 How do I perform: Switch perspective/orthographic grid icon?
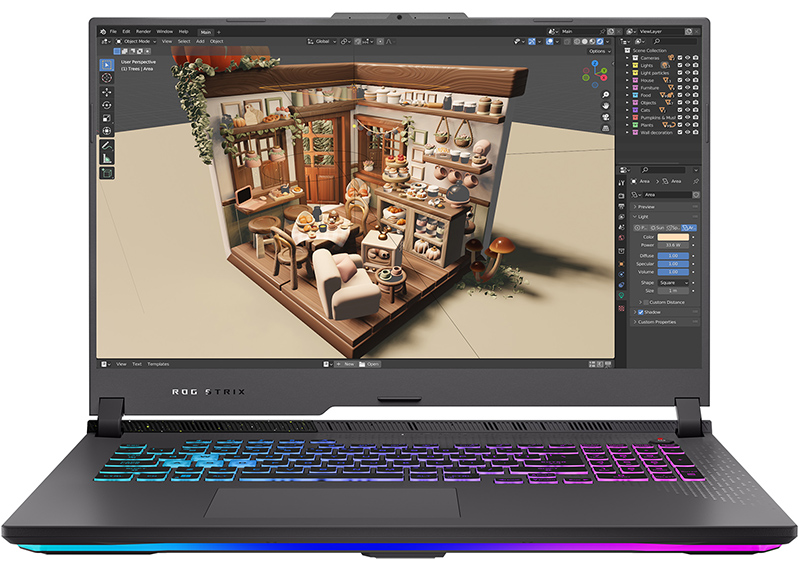(x=606, y=128)
